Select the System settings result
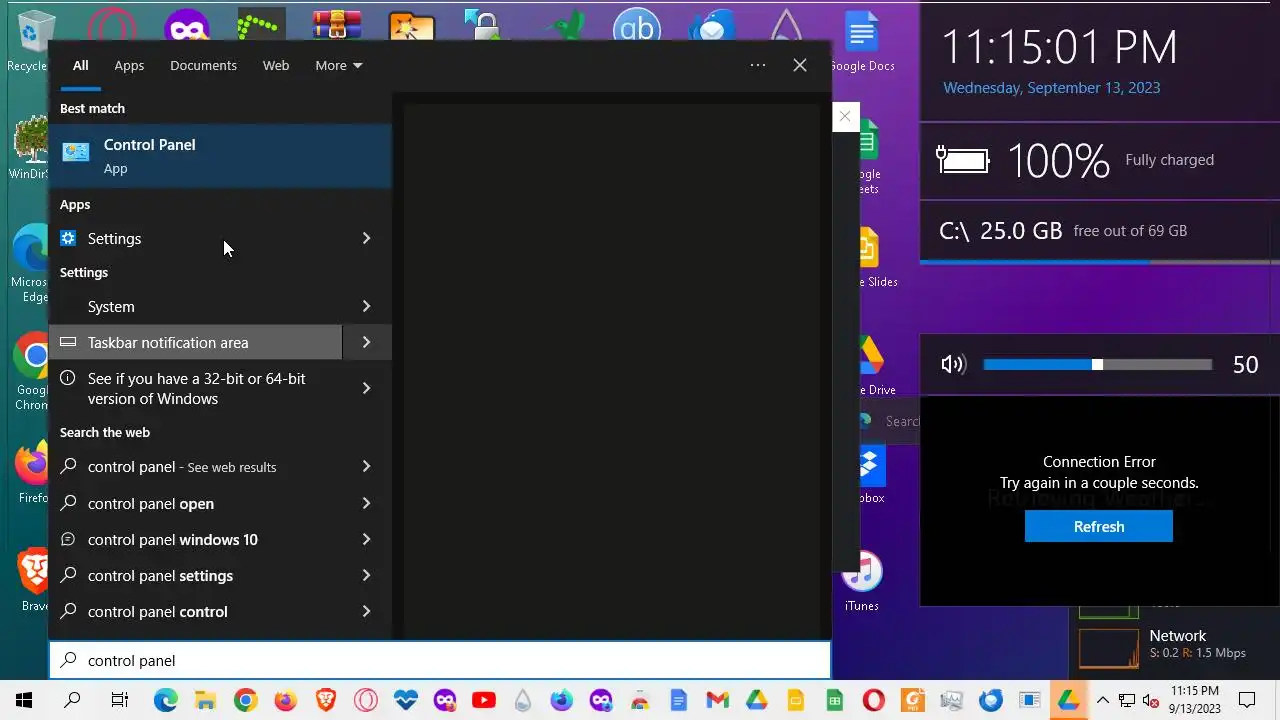Screen dimensions: 1280x720 coord(196,306)
